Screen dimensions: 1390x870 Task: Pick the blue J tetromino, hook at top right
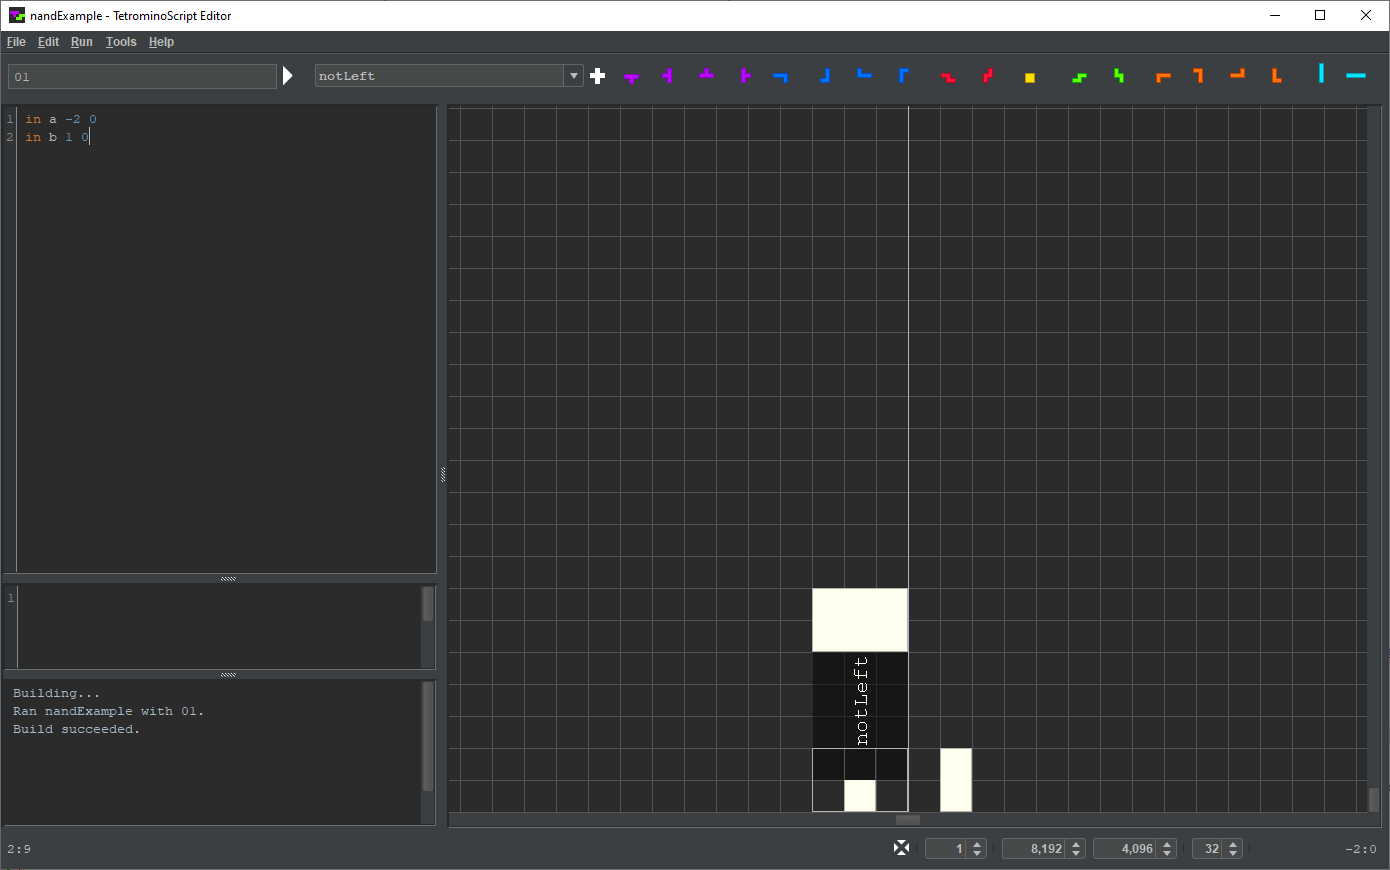click(904, 76)
